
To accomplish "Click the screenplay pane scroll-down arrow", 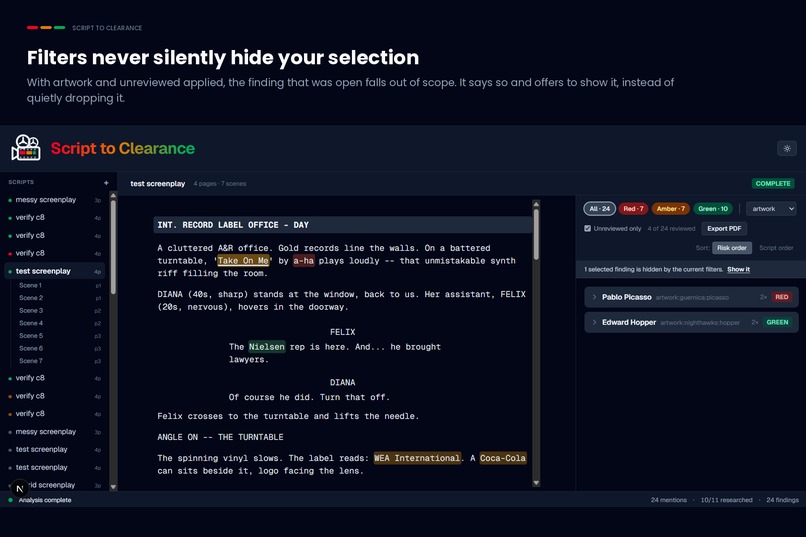I will [x=536, y=483].
